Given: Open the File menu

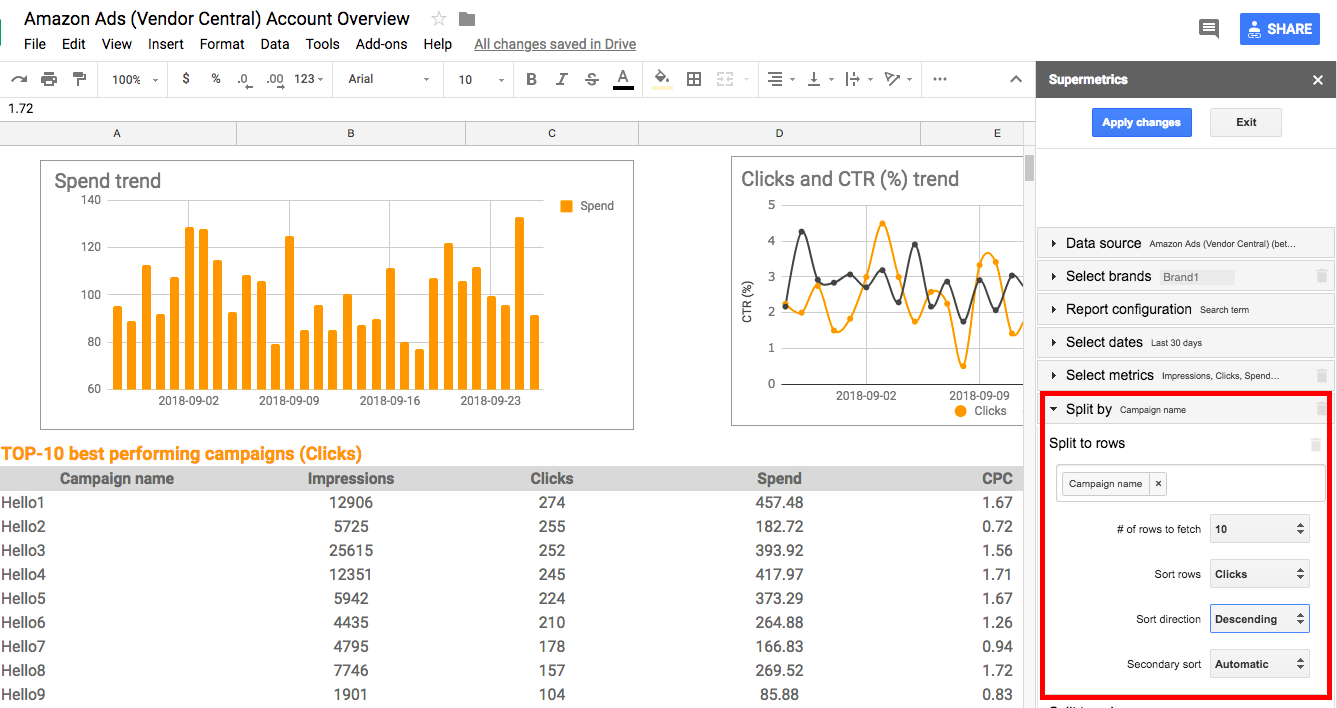Looking at the screenshot, I should coord(35,44).
